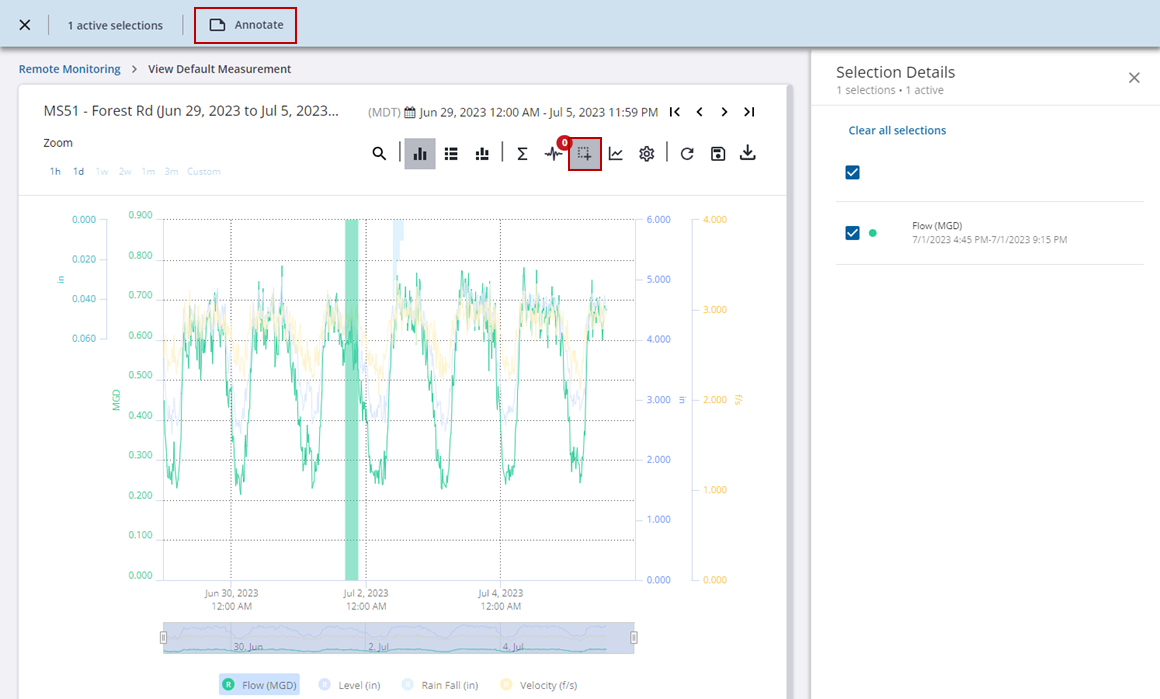Click the sigma totals icon
This screenshot has height=699, width=1160.
[x=522, y=154]
